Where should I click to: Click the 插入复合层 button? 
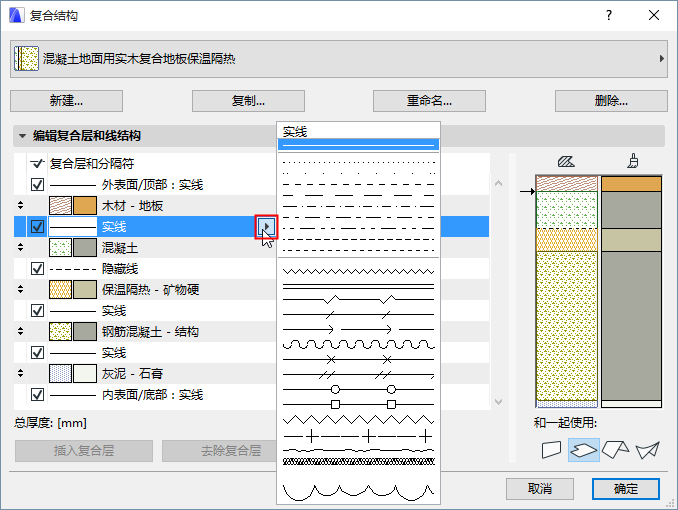[84, 451]
